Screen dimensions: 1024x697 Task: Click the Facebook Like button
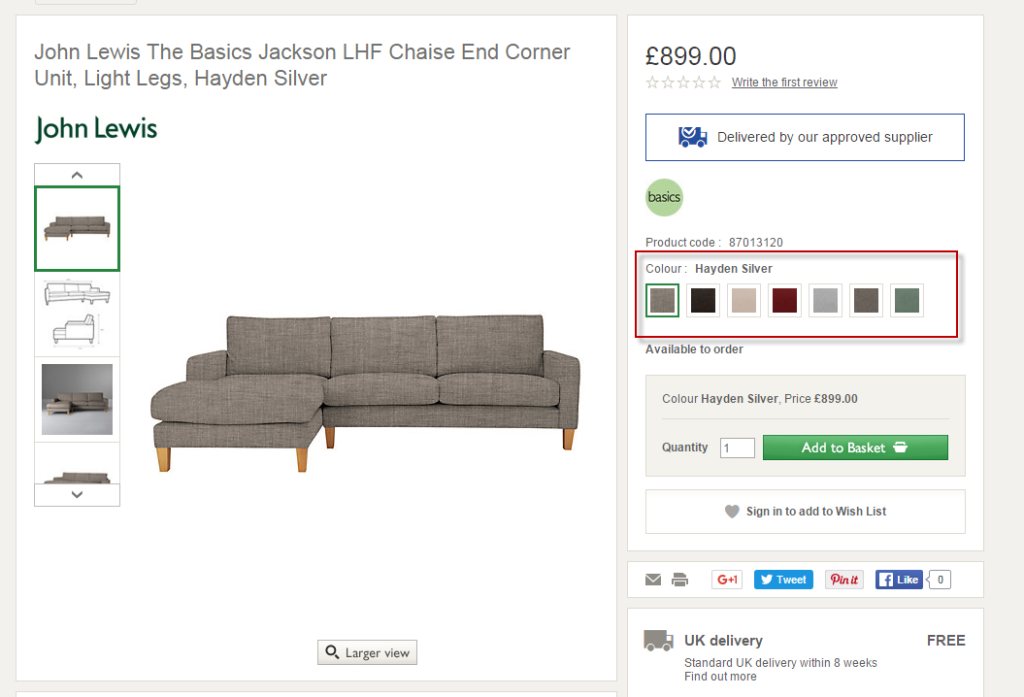899,579
